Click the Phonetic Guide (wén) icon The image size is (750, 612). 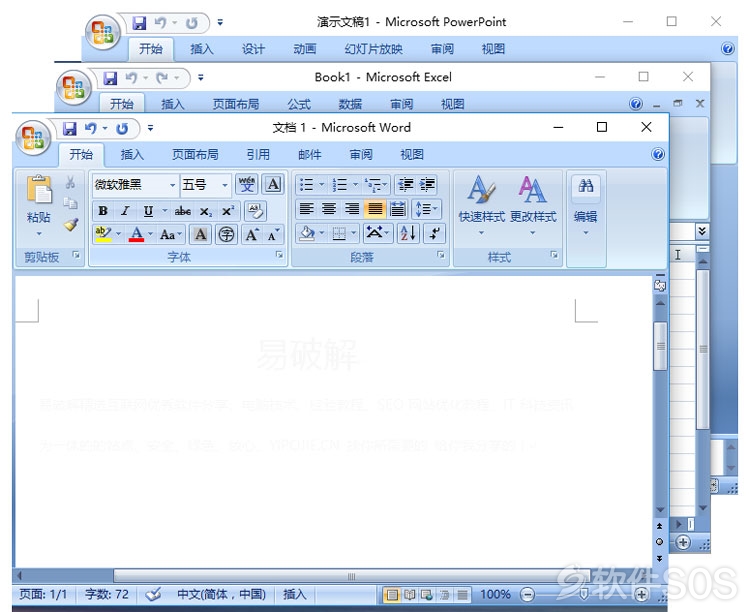(247, 184)
